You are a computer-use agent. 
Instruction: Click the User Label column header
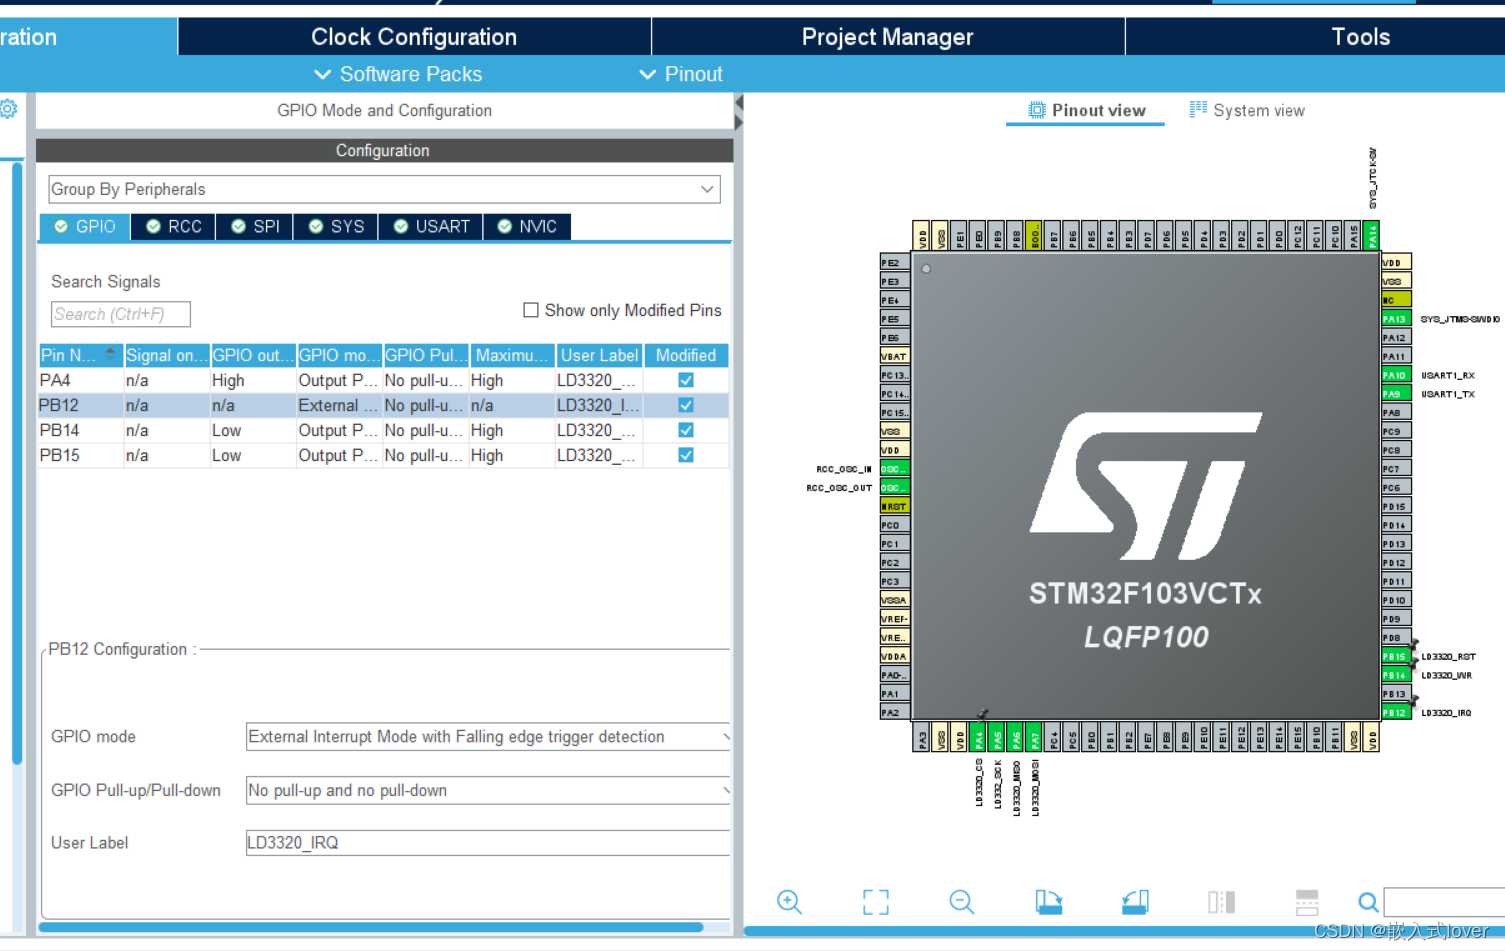599,355
